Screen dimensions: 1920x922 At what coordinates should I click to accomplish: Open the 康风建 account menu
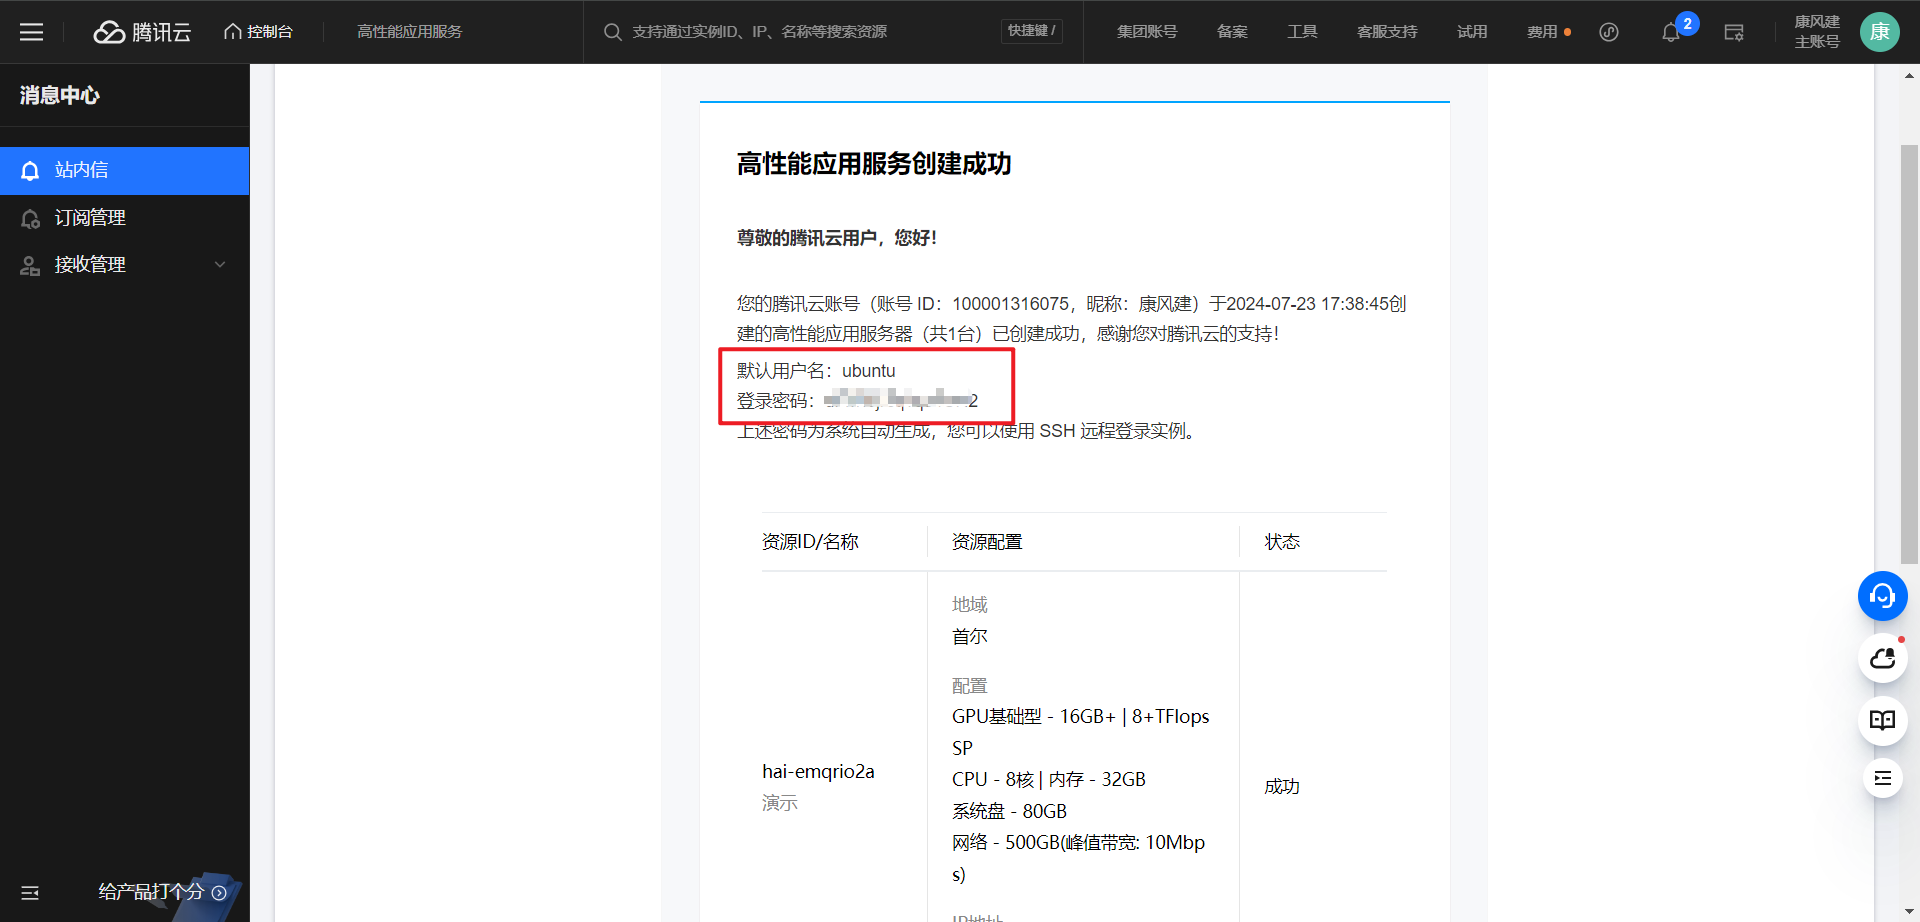(1817, 32)
